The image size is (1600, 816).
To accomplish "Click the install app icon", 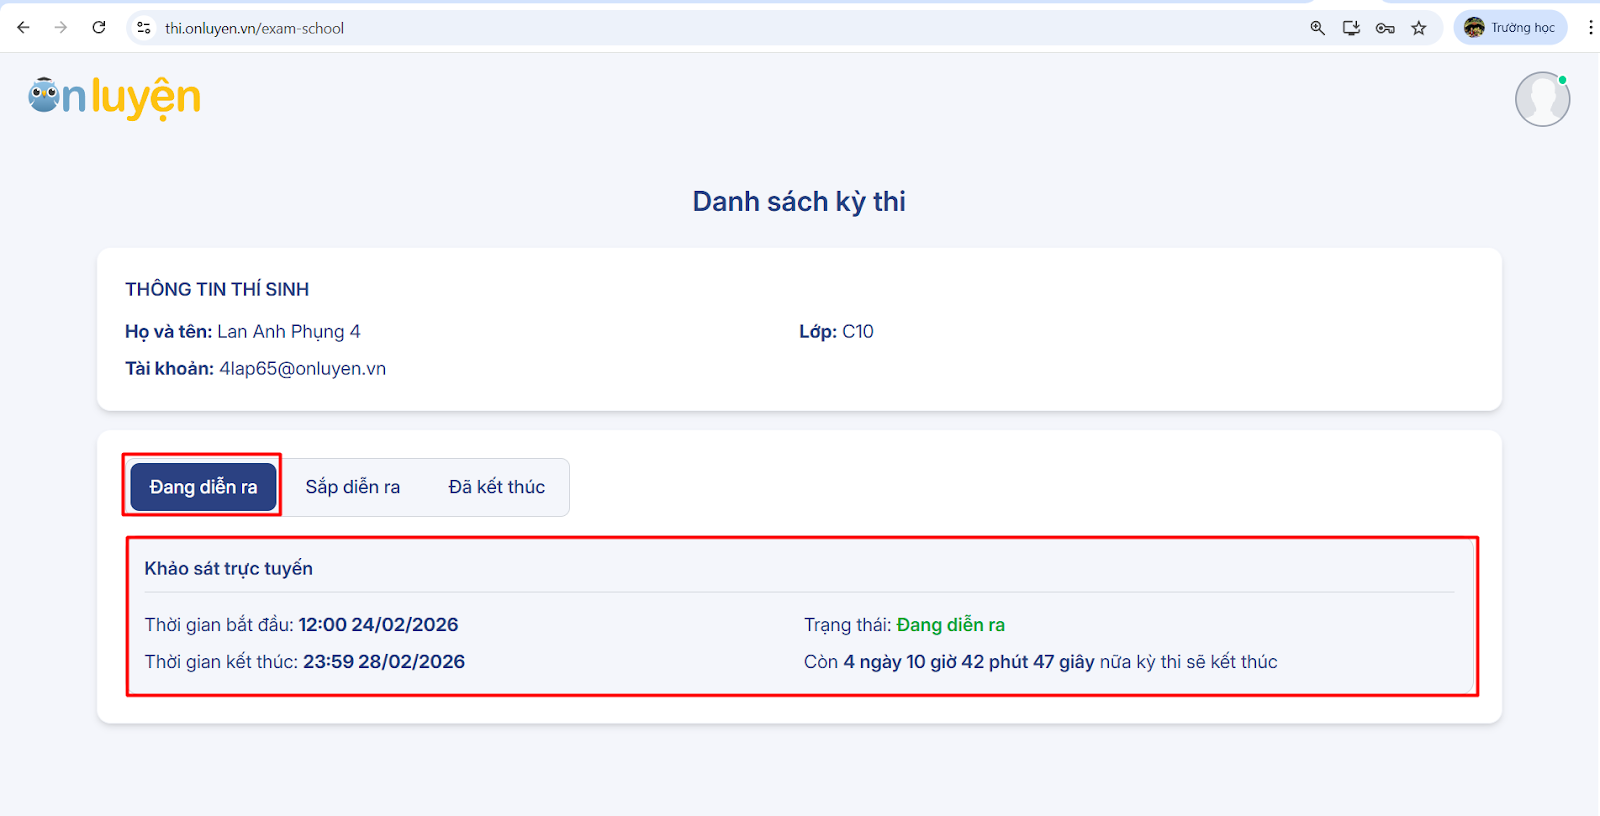I will pyautogui.click(x=1351, y=28).
